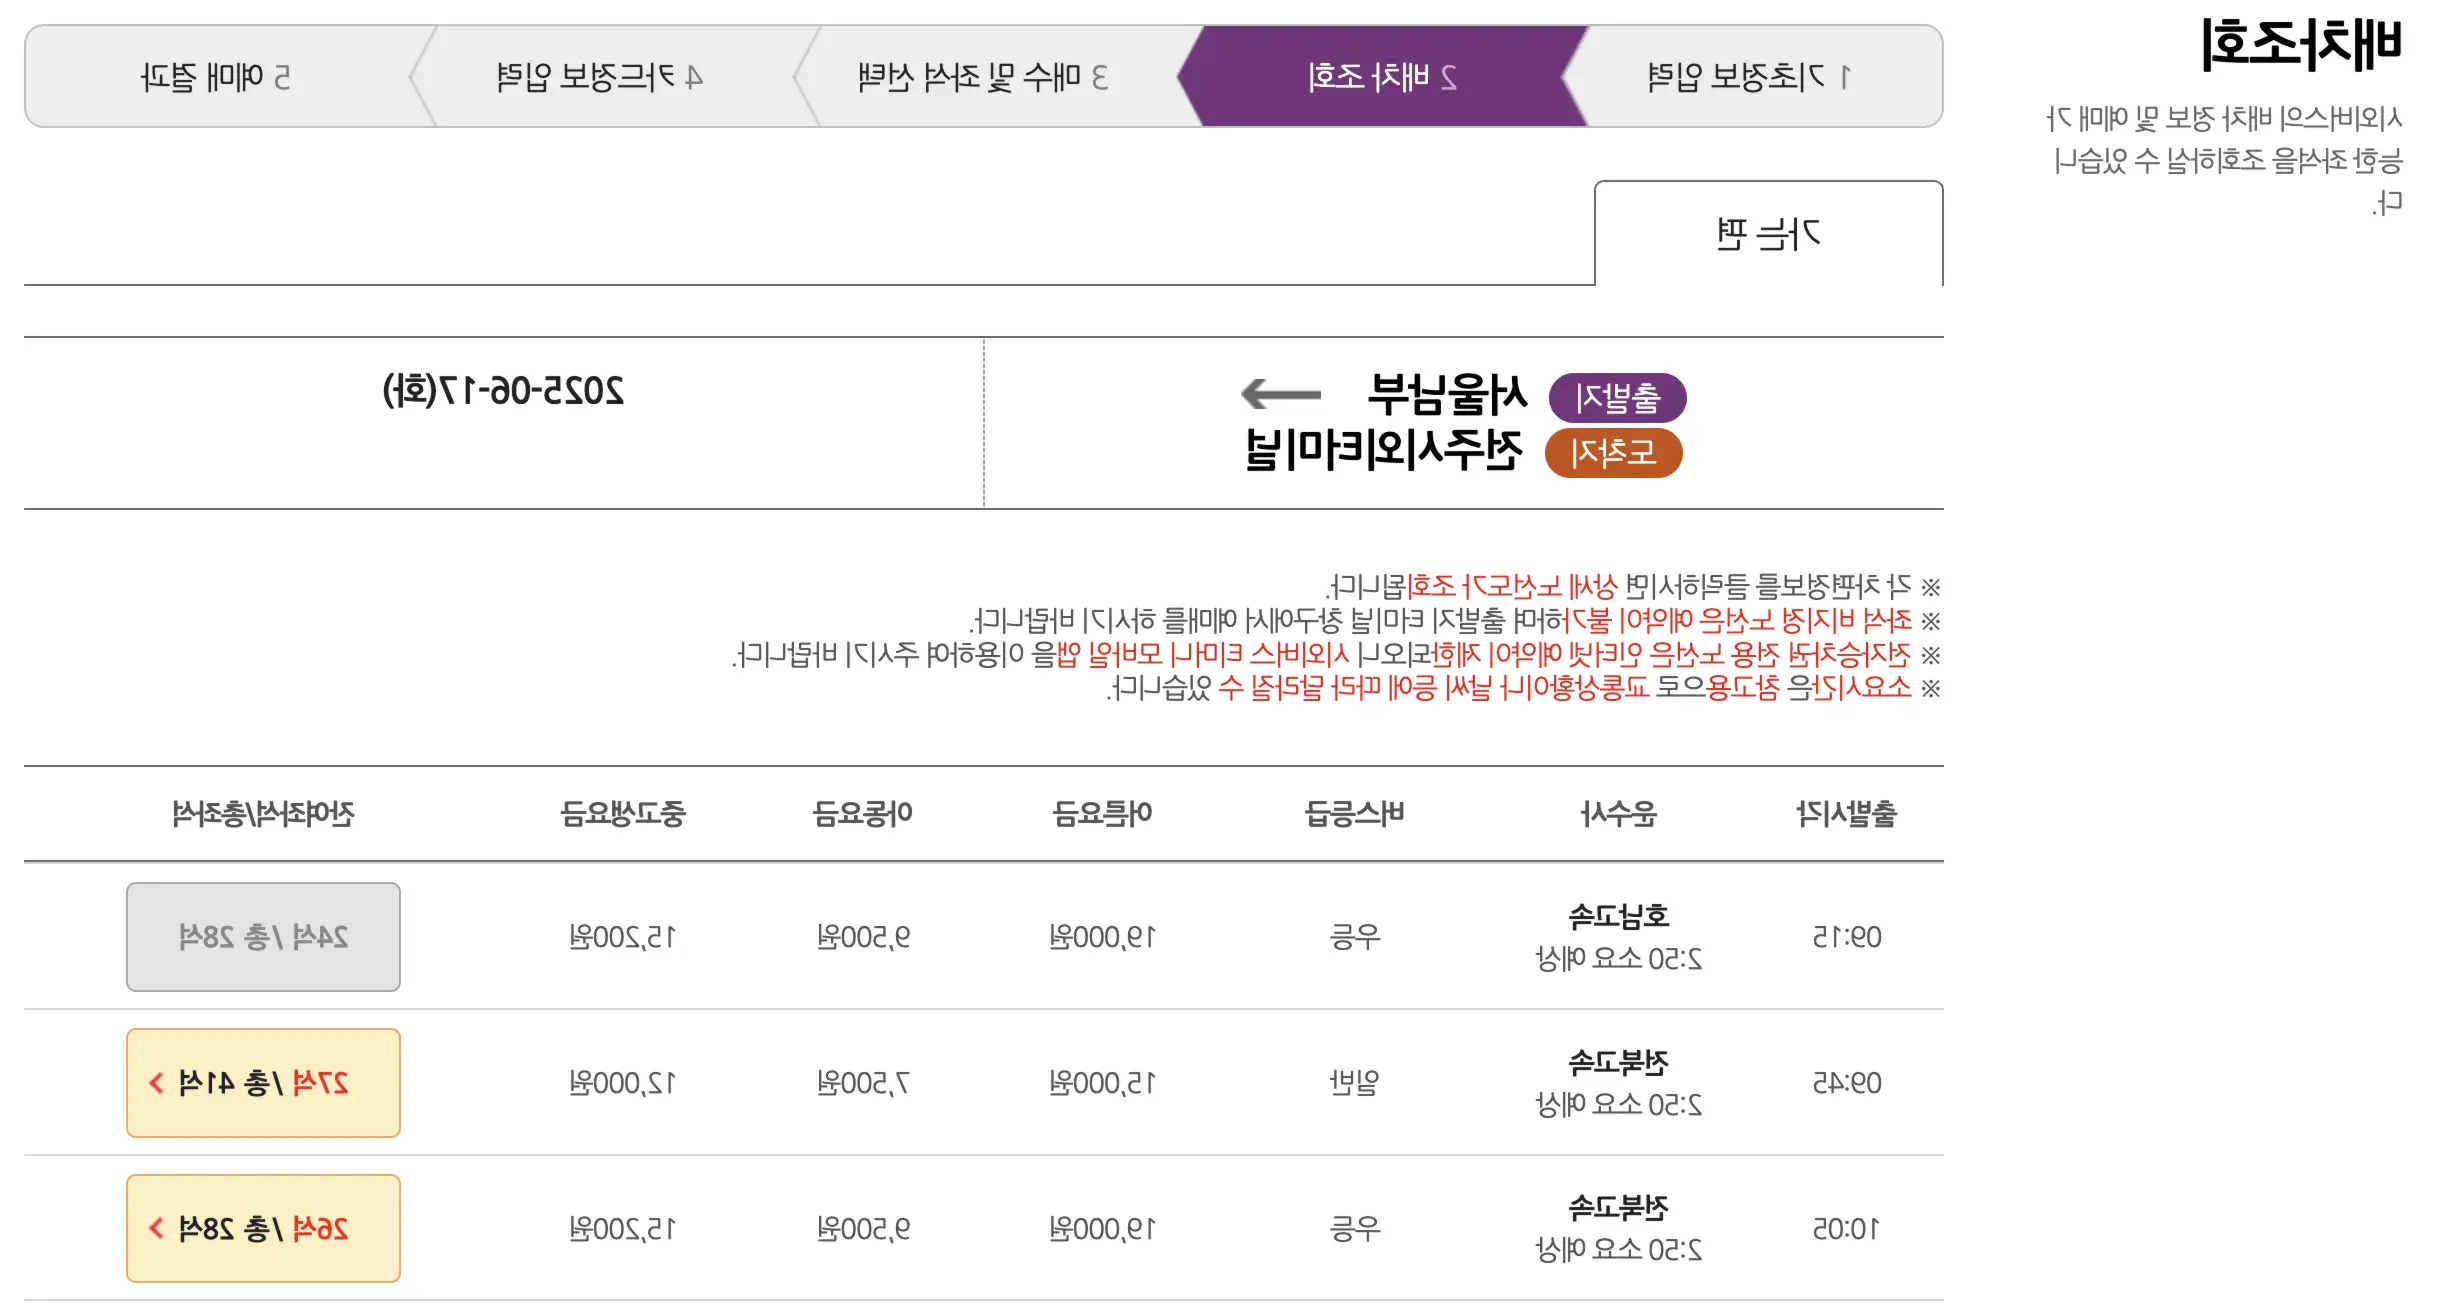Click chevron on the 27석 / 총 41석 button
This screenshot has width=2442, height=1304.
point(156,1083)
